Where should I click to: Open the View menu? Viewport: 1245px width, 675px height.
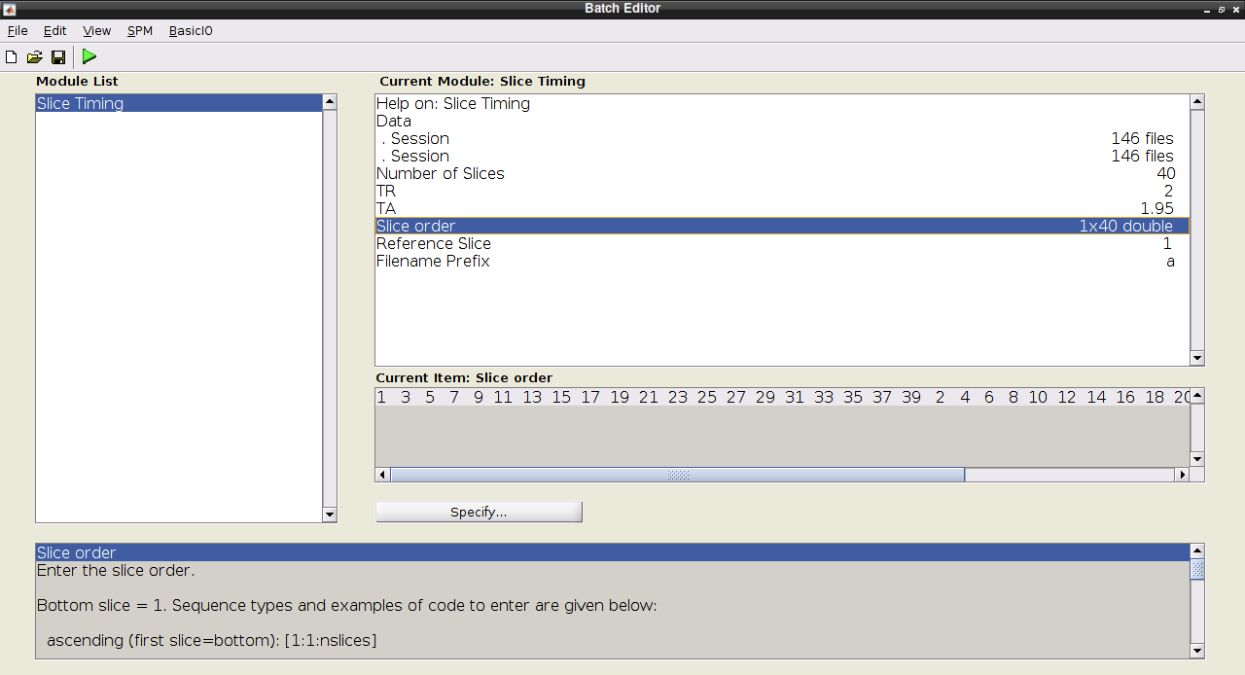(x=97, y=31)
